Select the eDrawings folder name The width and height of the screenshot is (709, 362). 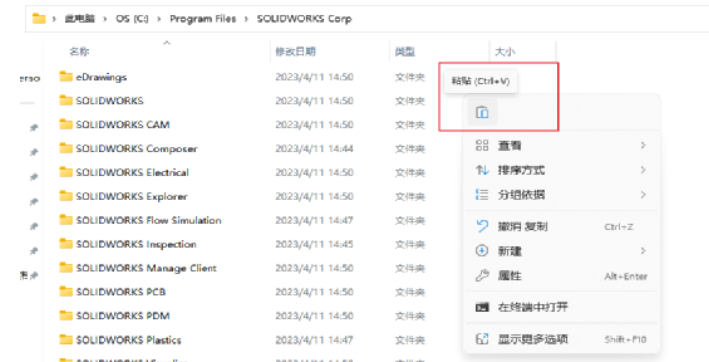click(101, 77)
